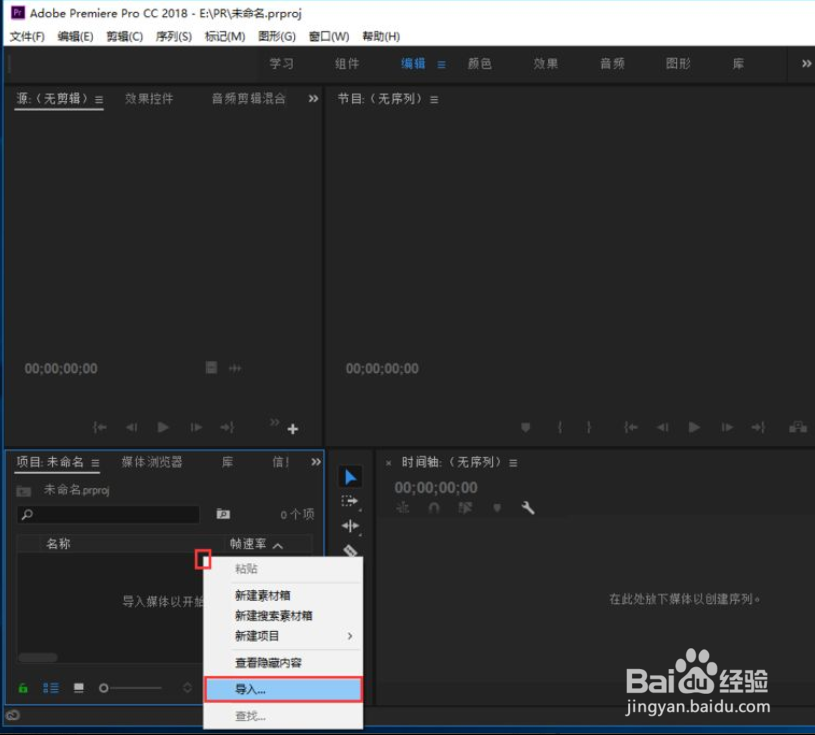Expand source monitor transport overflow chevron
The height and width of the screenshot is (735, 815).
point(274,422)
